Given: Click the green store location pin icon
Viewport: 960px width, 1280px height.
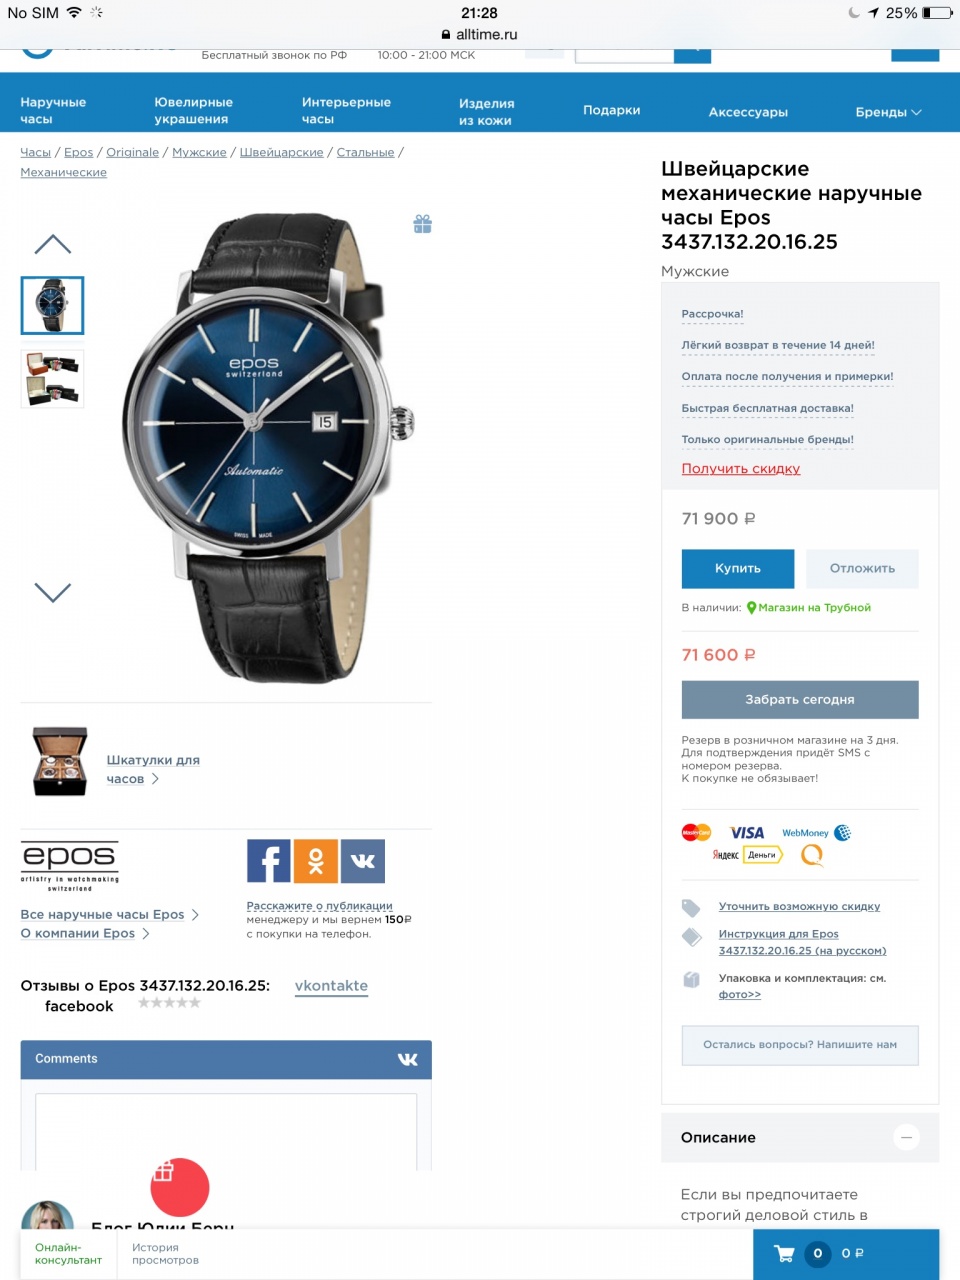Looking at the screenshot, I should [751, 608].
